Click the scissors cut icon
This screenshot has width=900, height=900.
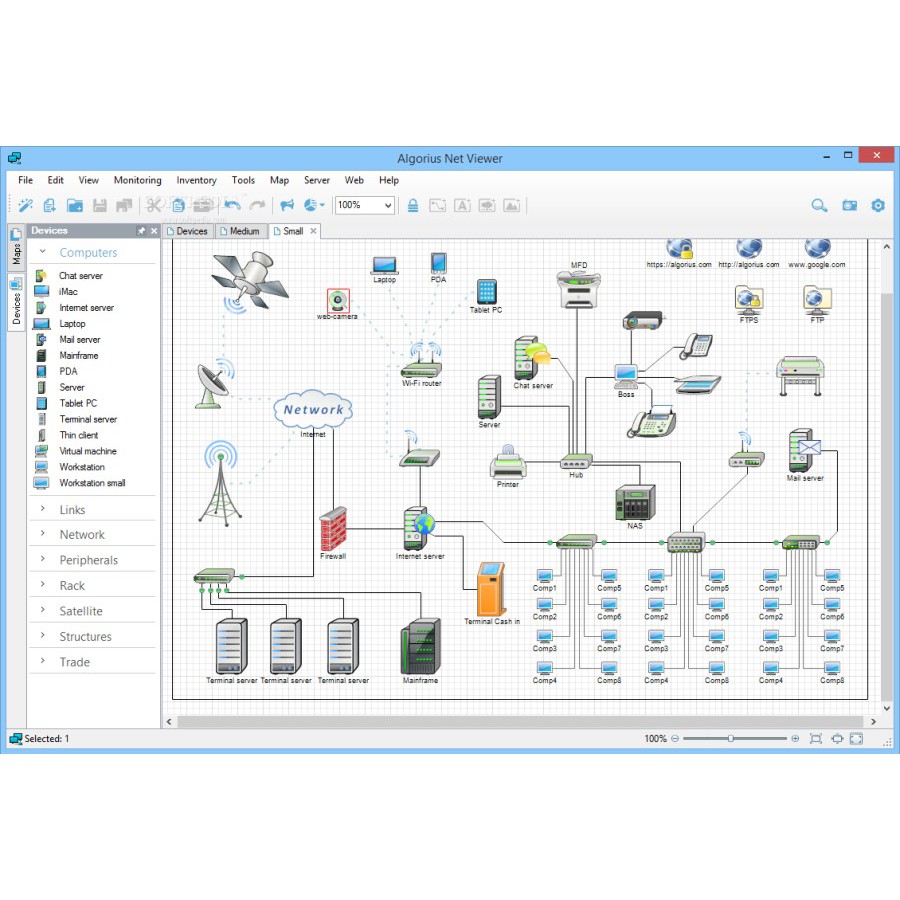pos(153,205)
